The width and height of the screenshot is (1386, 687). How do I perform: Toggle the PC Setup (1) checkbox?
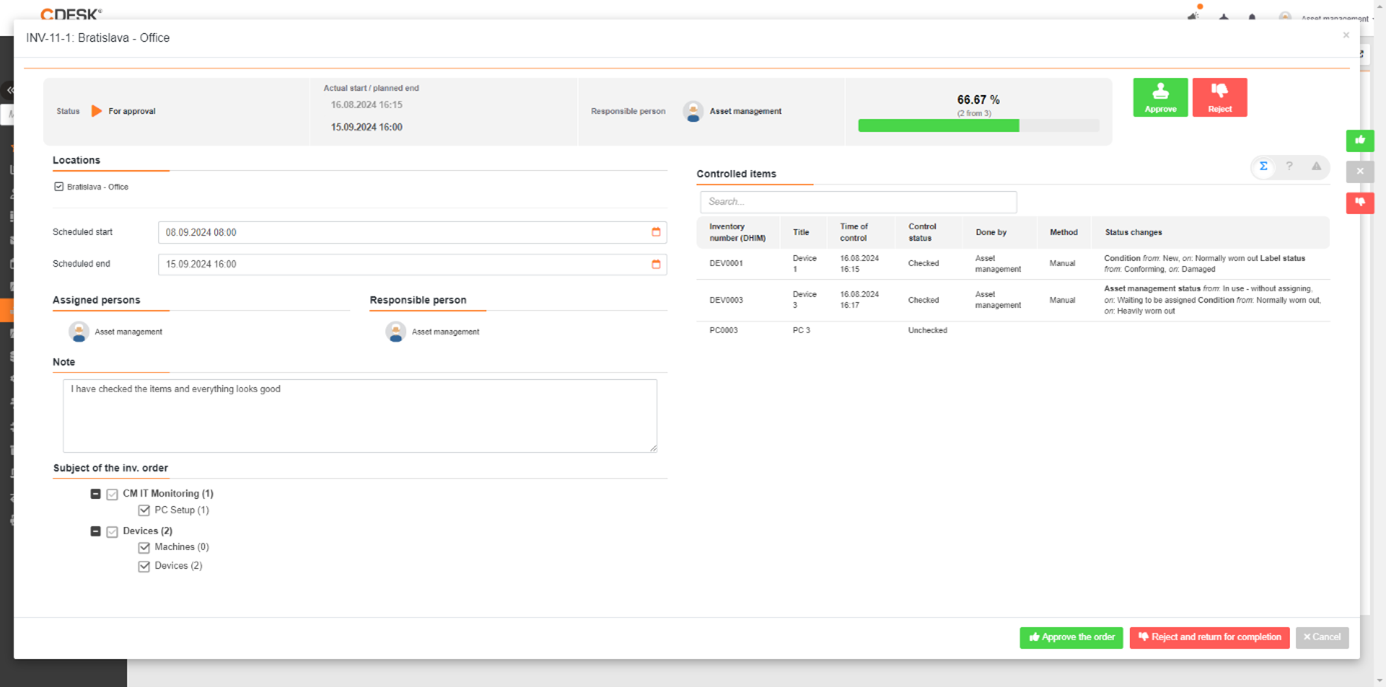(144, 510)
